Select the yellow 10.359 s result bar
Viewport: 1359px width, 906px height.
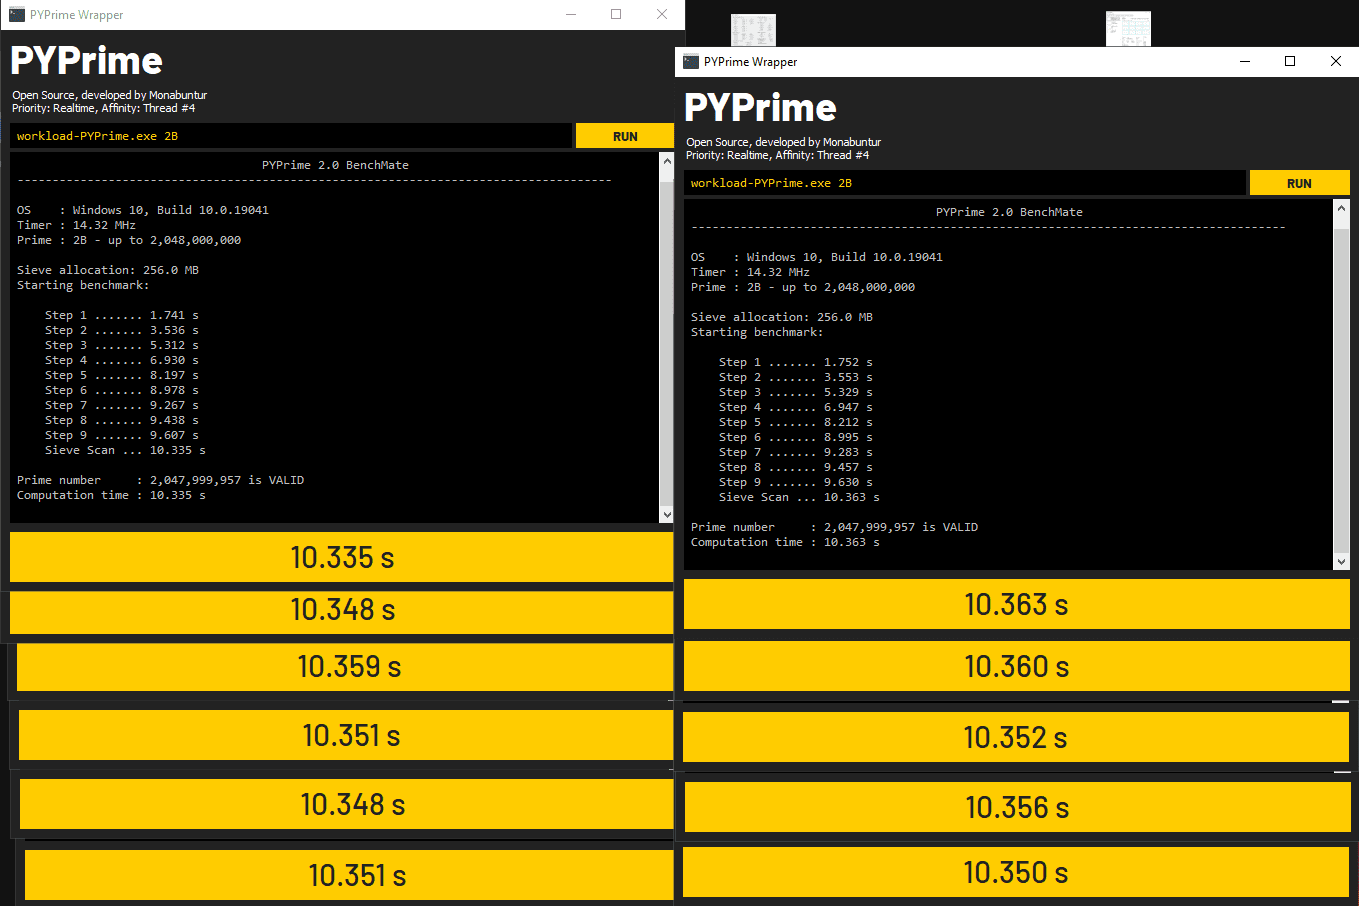345,667
